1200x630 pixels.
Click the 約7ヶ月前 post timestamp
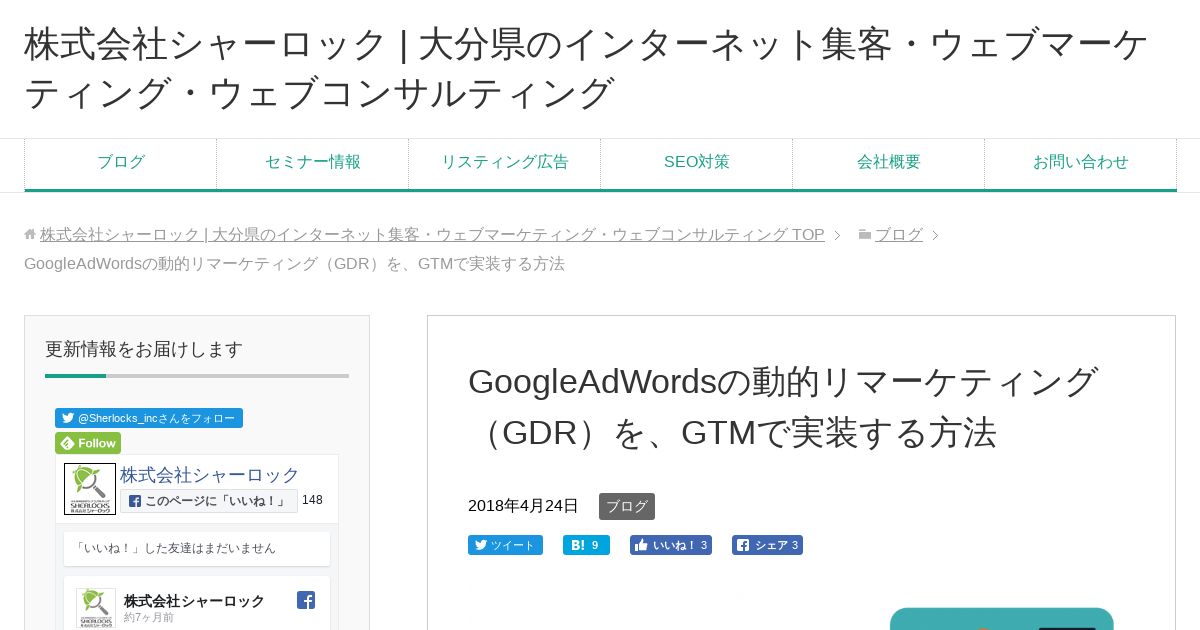149,618
